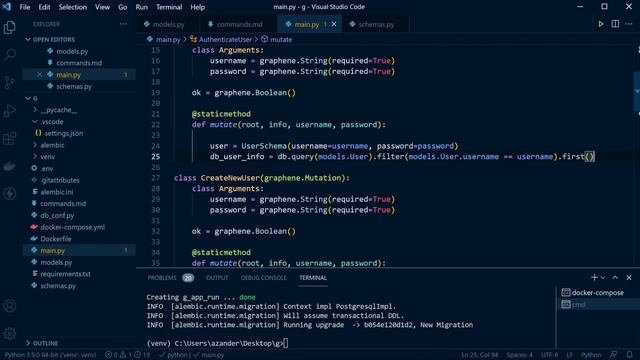Expand the venv folder
The width and height of the screenshot is (640, 360).
click(47, 157)
